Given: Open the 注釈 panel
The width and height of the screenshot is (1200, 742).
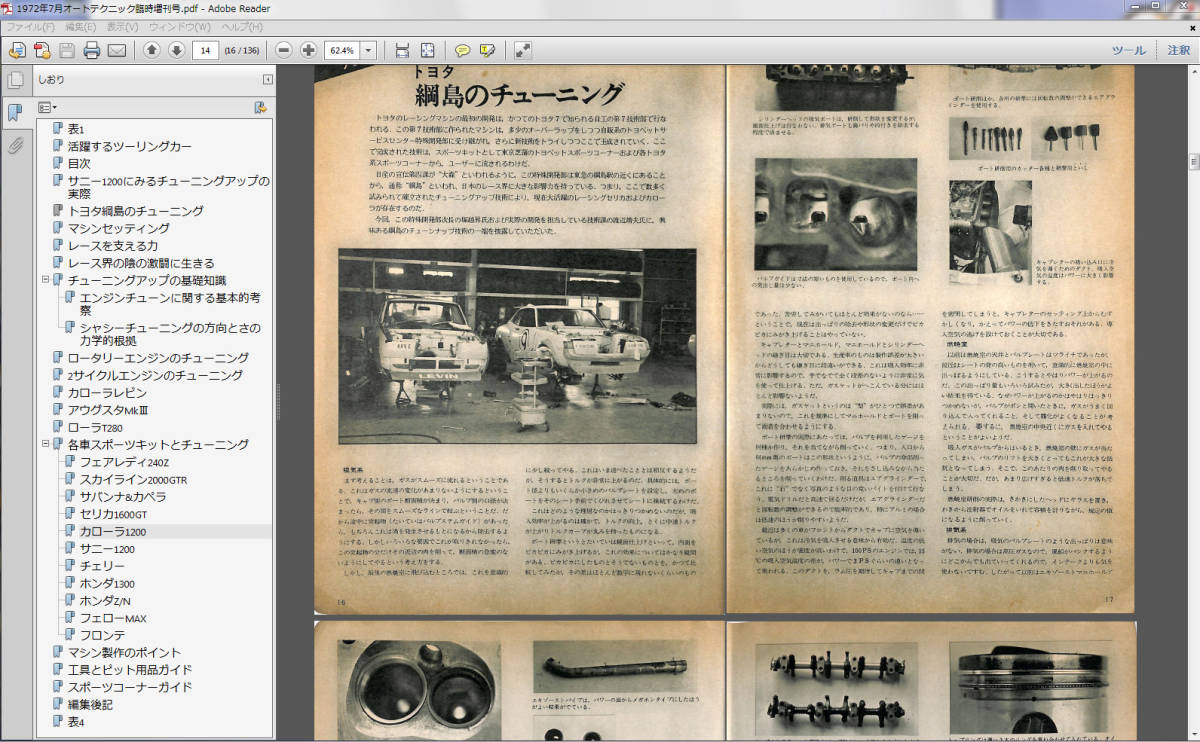Looking at the screenshot, I should coord(1178,50).
